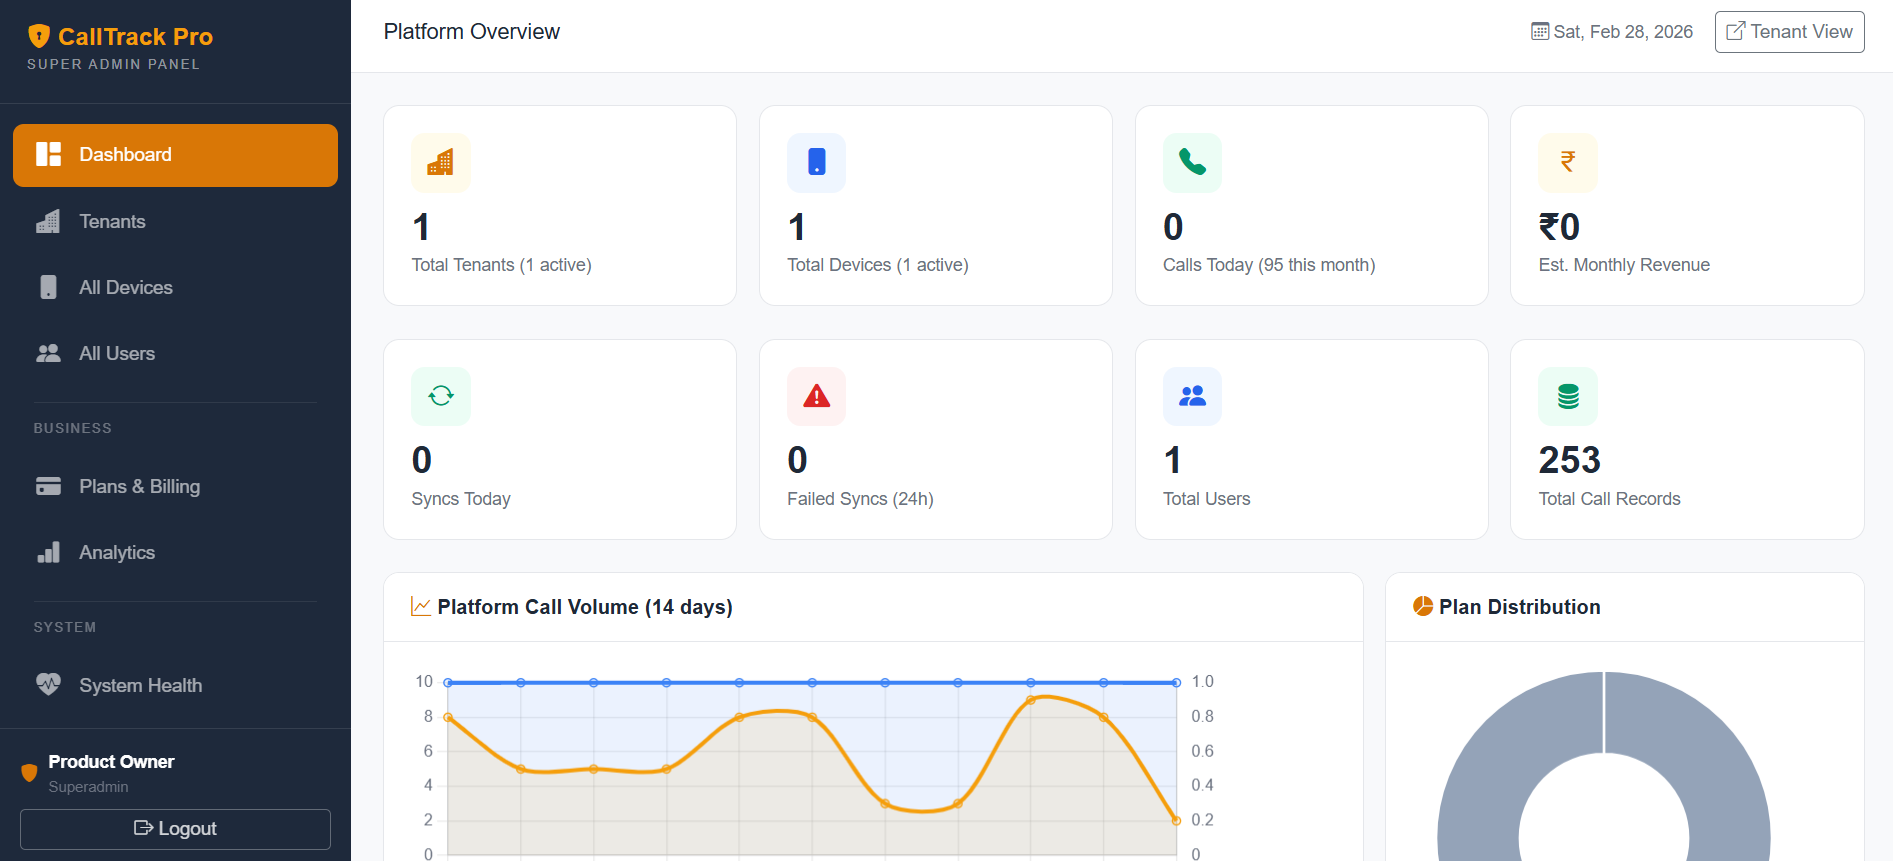The width and height of the screenshot is (1893, 861).
Task: Click the Total Call Records label
Action: (1609, 499)
